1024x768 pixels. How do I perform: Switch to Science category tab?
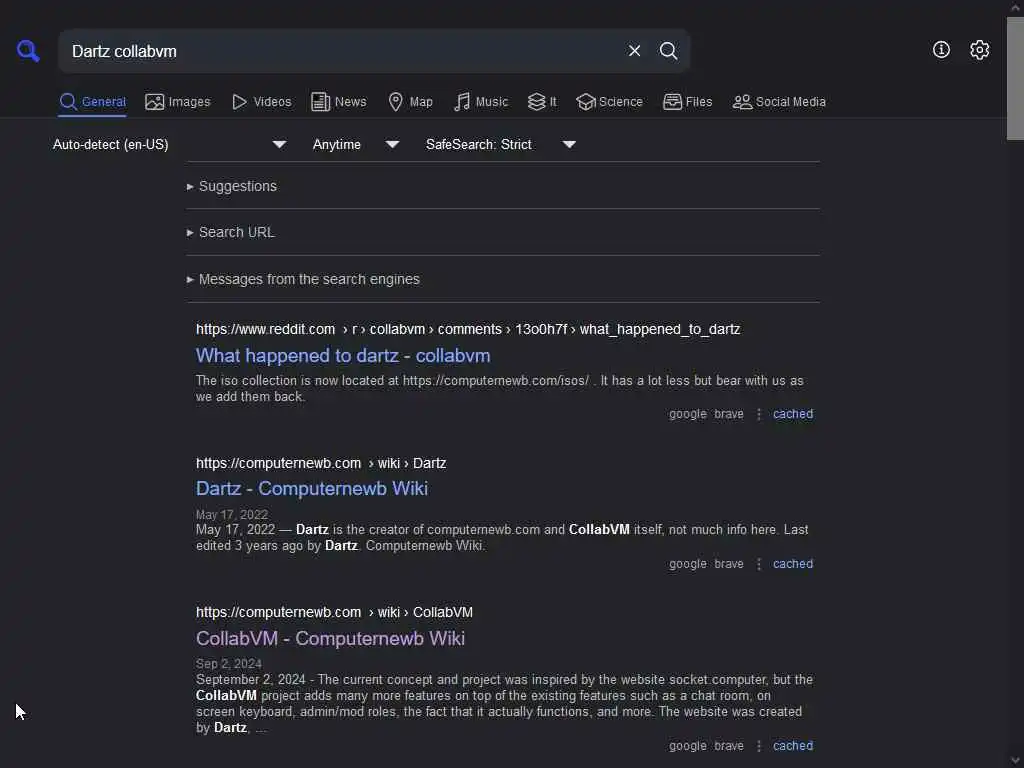click(609, 102)
